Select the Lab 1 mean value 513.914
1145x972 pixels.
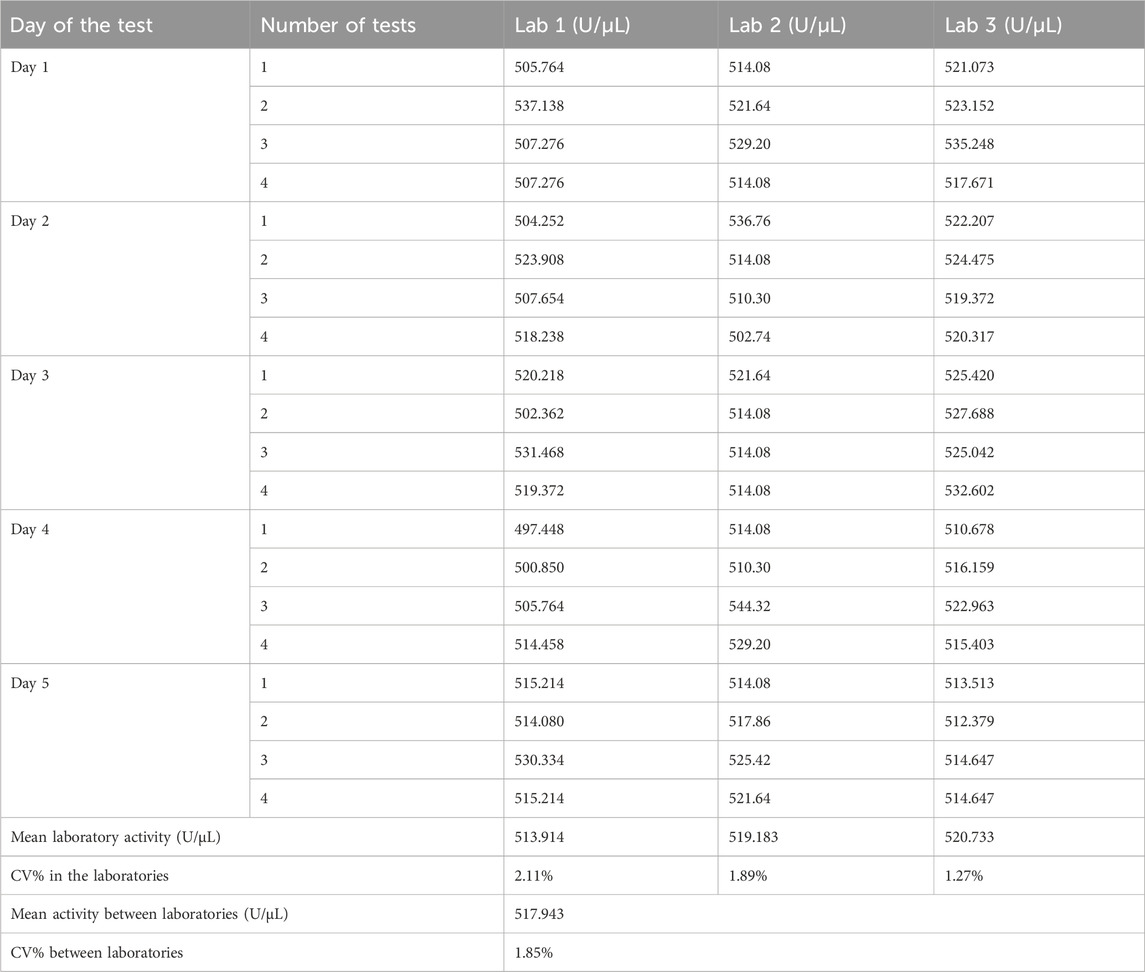coord(541,837)
